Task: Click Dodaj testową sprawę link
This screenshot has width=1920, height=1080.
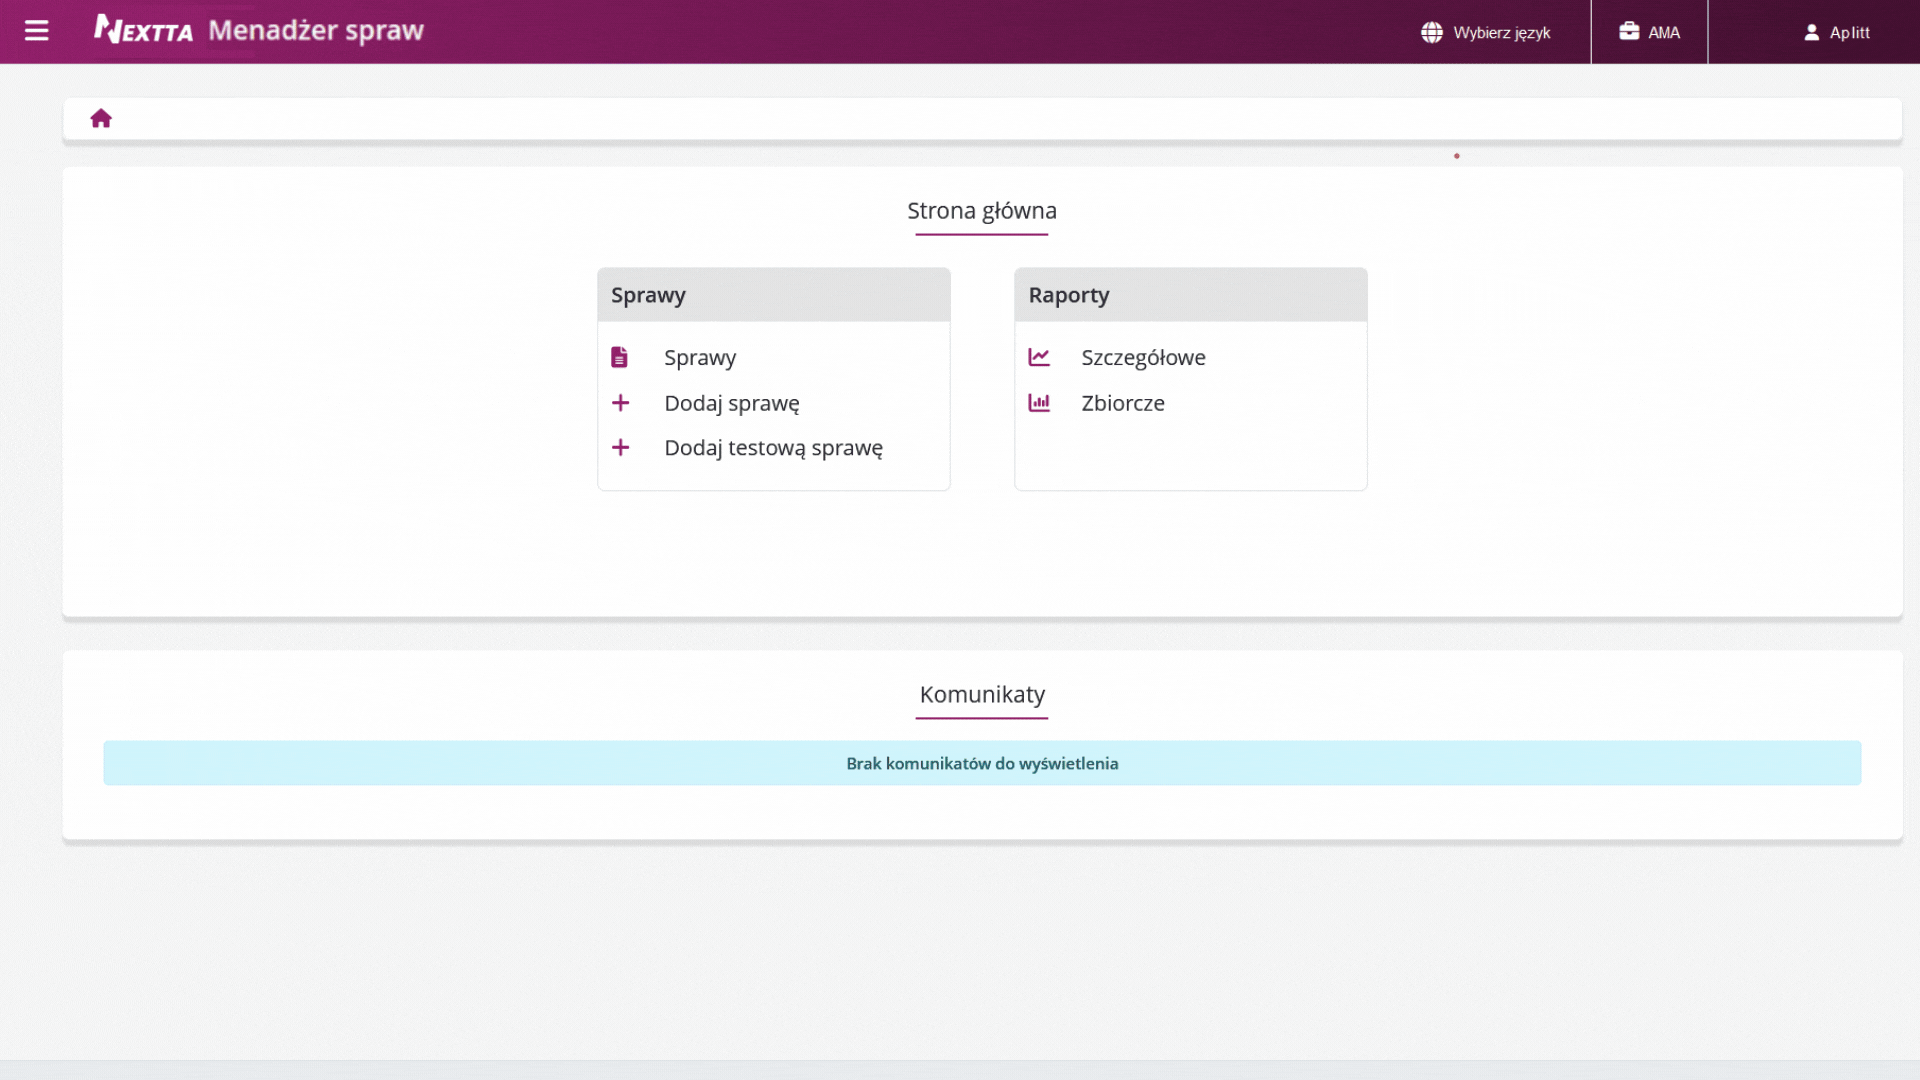Action: [773, 448]
